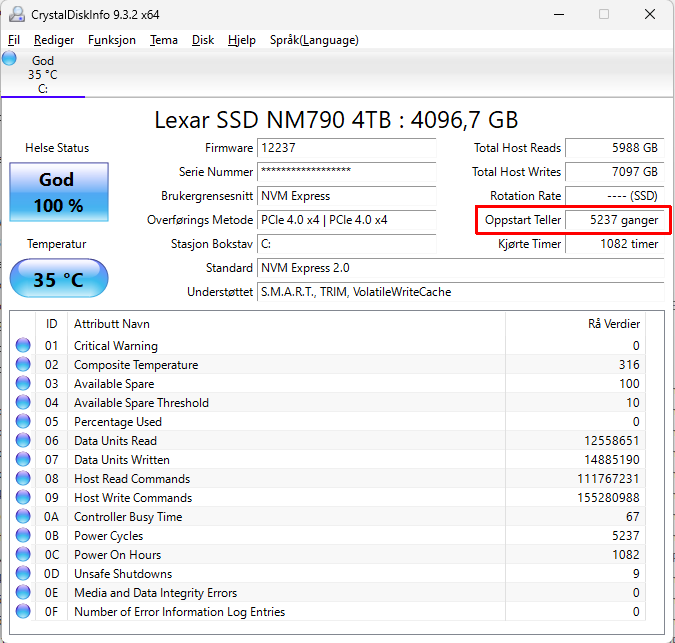The image size is (675, 643).
Task: Click the God 100 % health status button
Action: [x=59, y=192]
